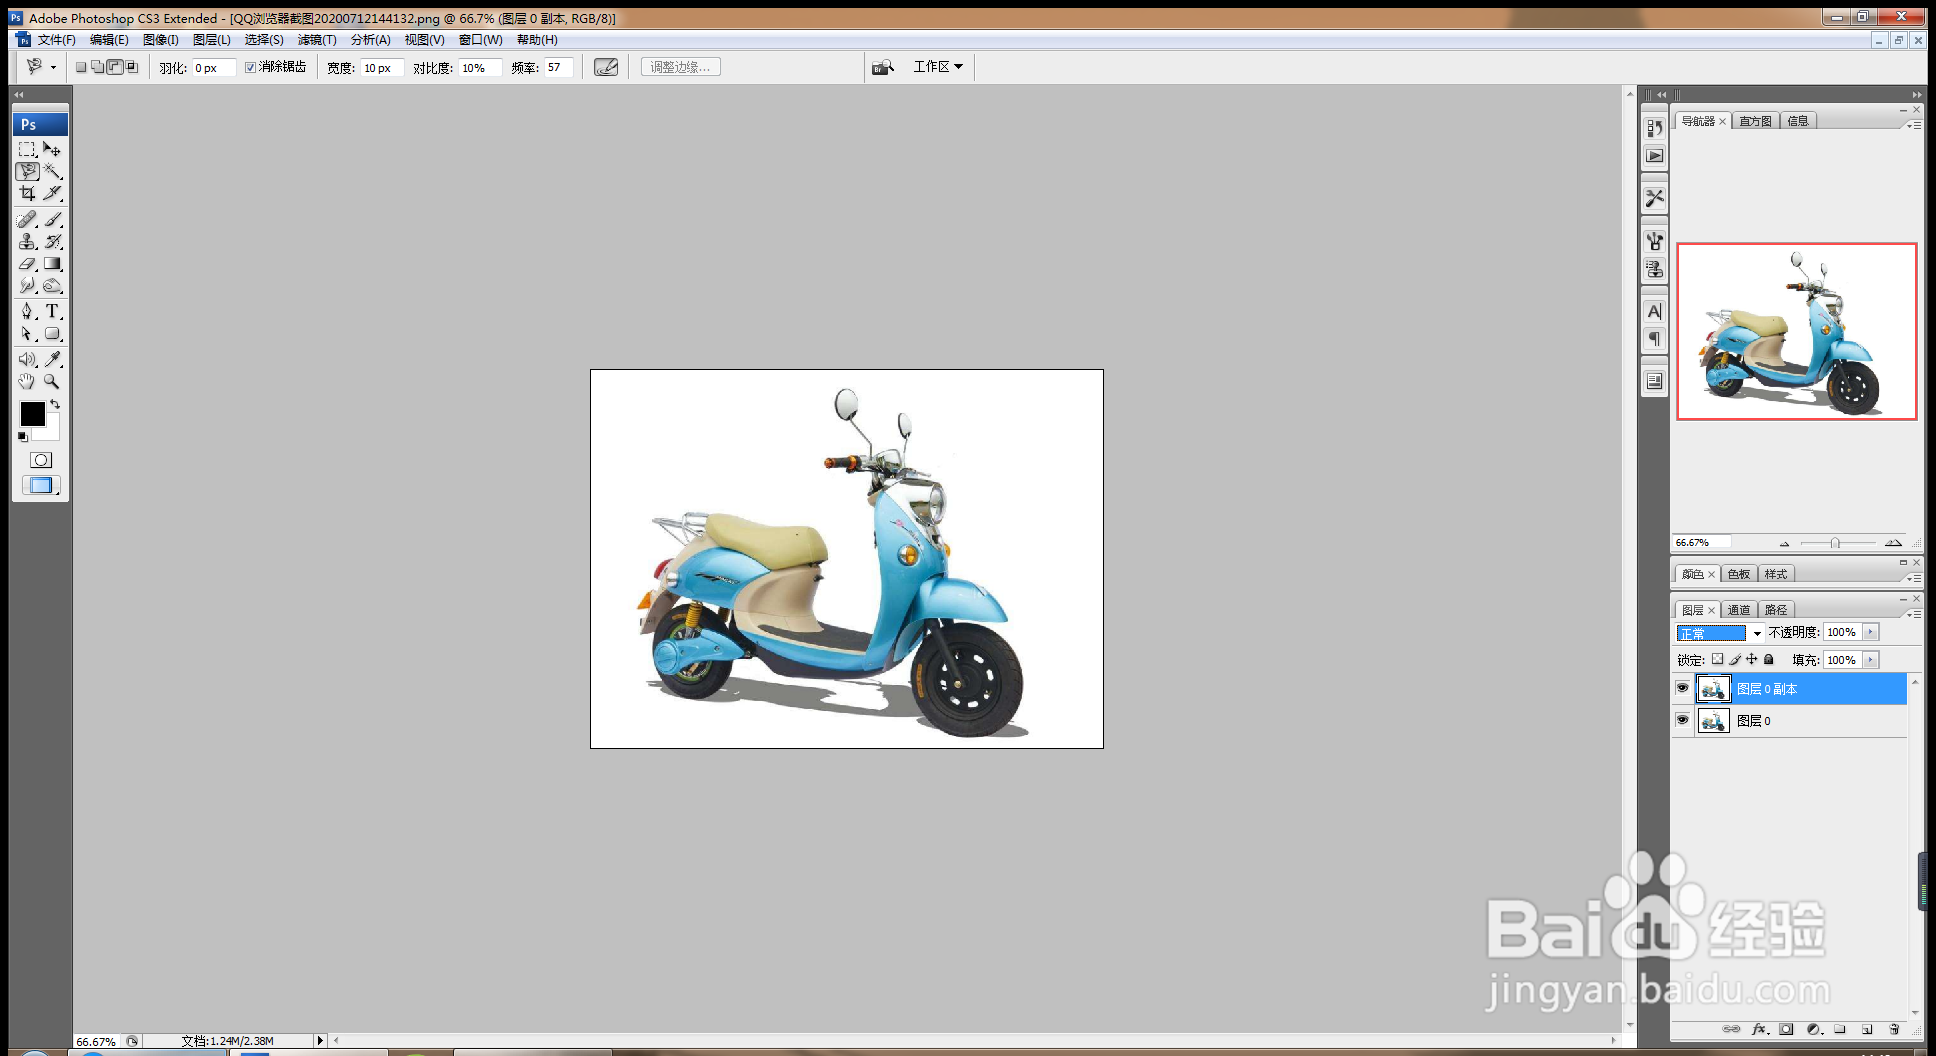
Task: Switch to the 直方图 tab
Action: pos(1755,121)
